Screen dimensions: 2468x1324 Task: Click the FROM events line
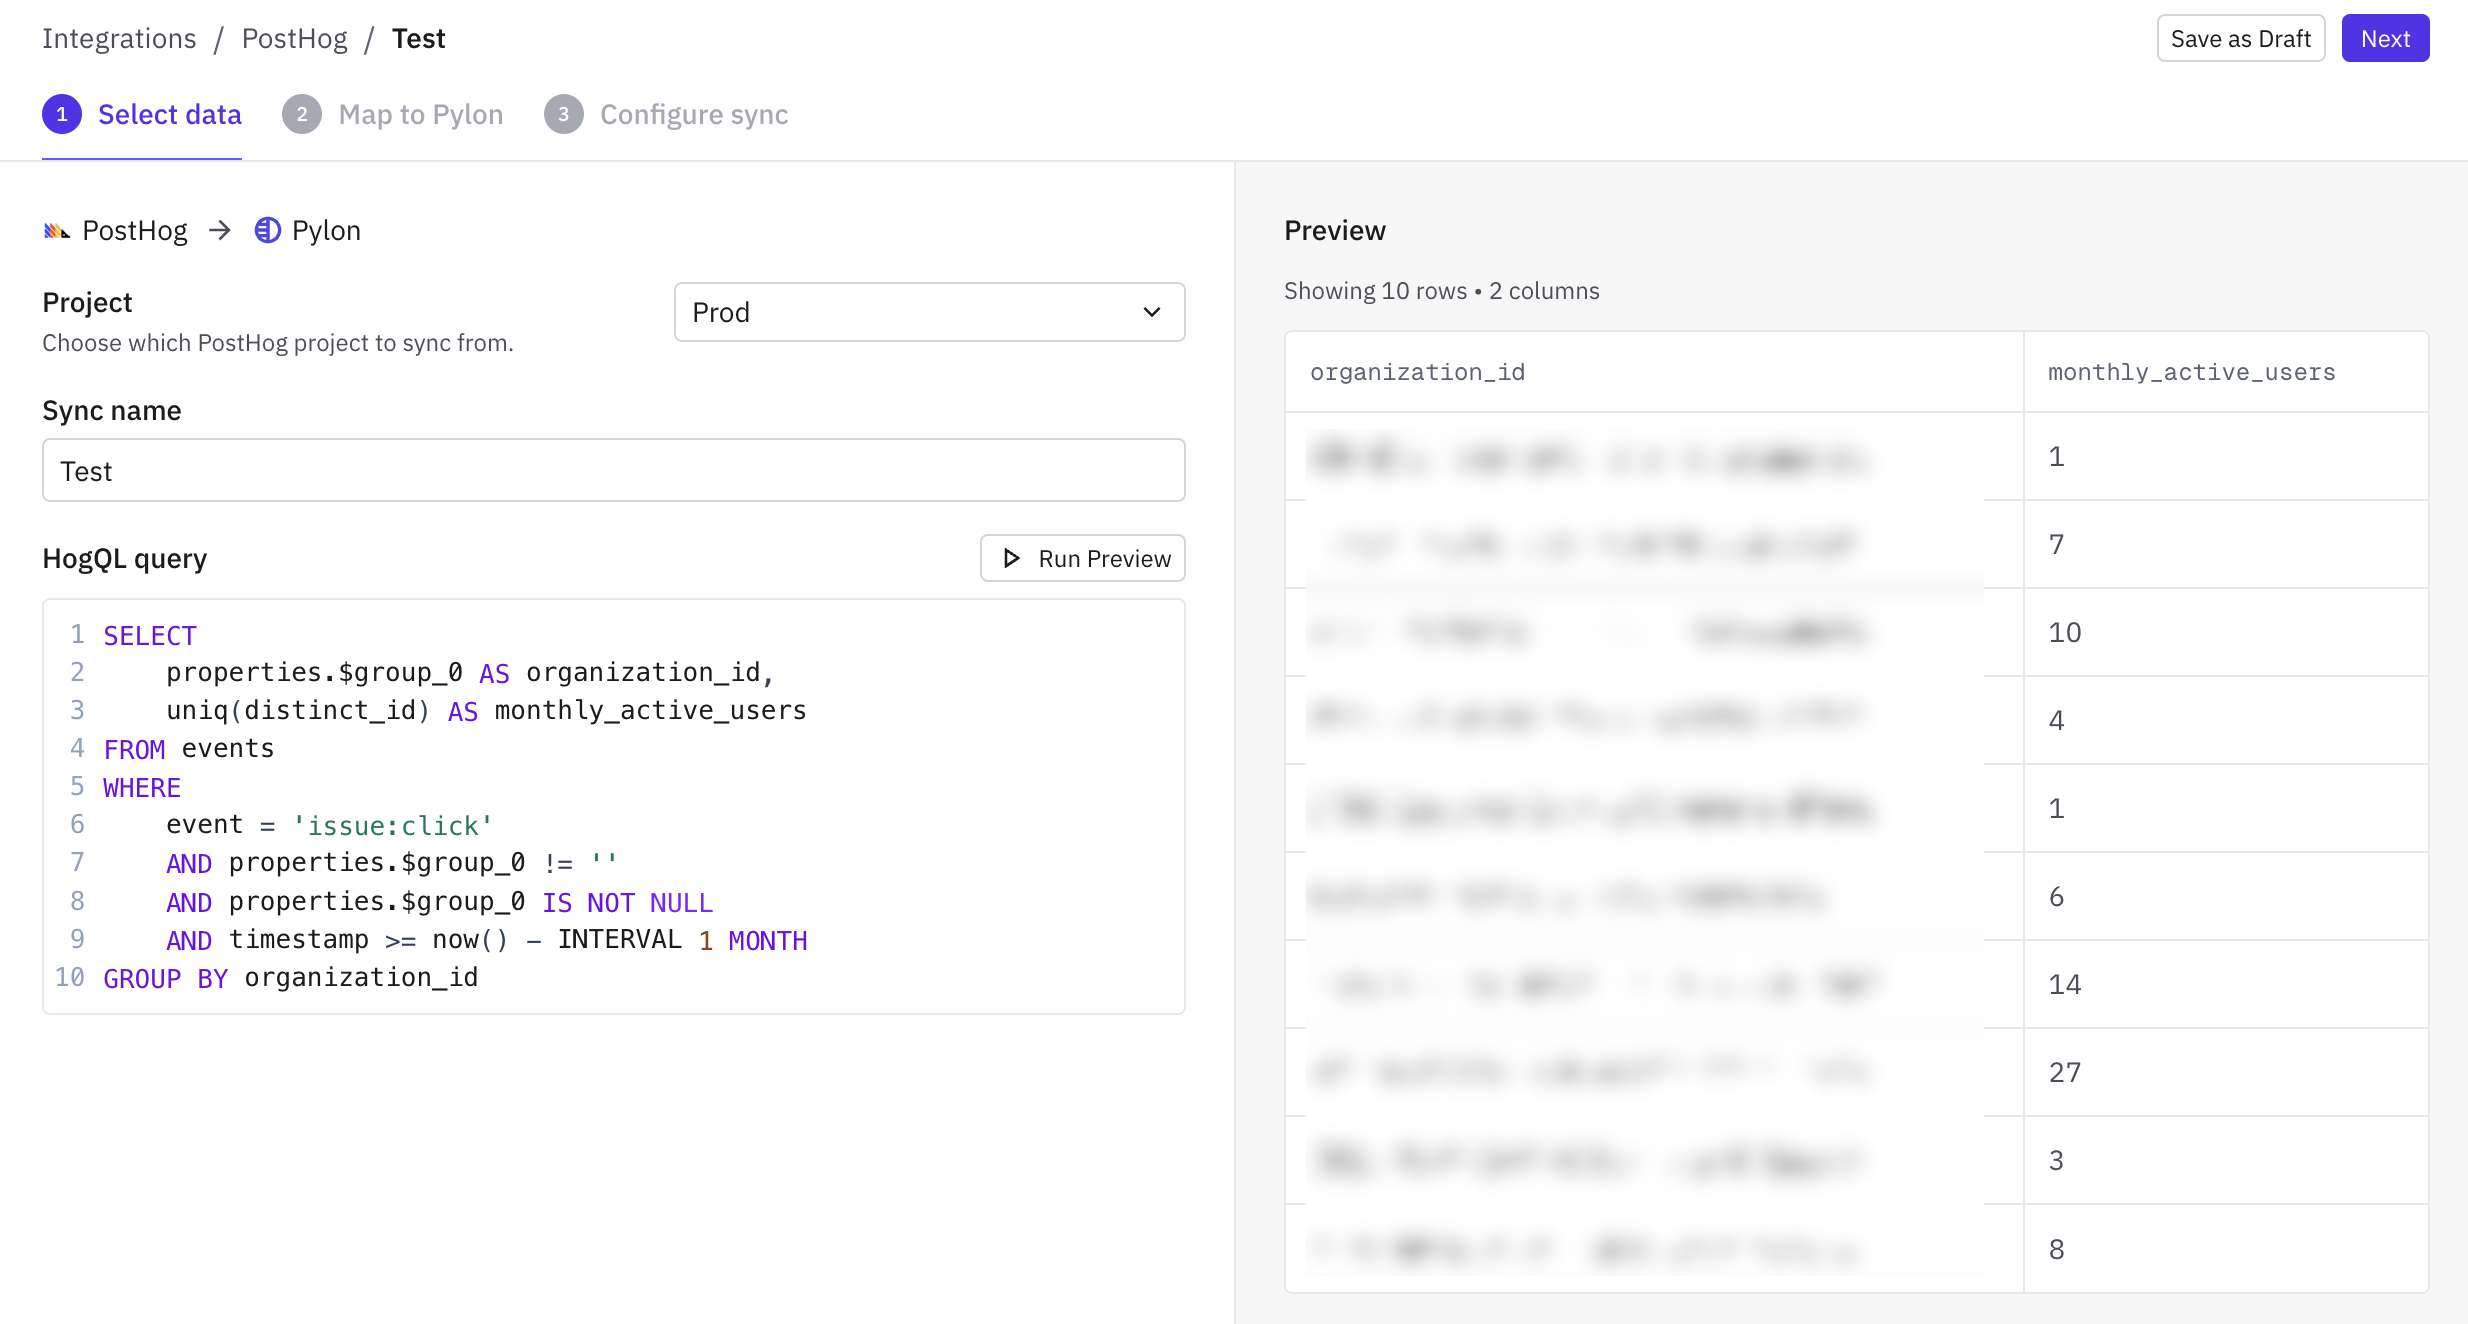[189, 749]
